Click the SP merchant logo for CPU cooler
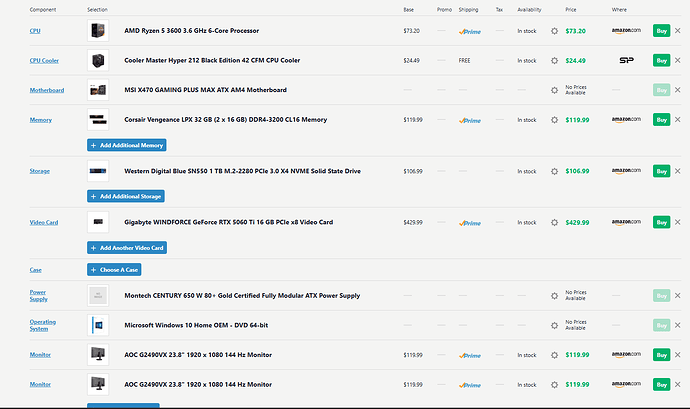The height and width of the screenshot is (409, 690). (626, 60)
